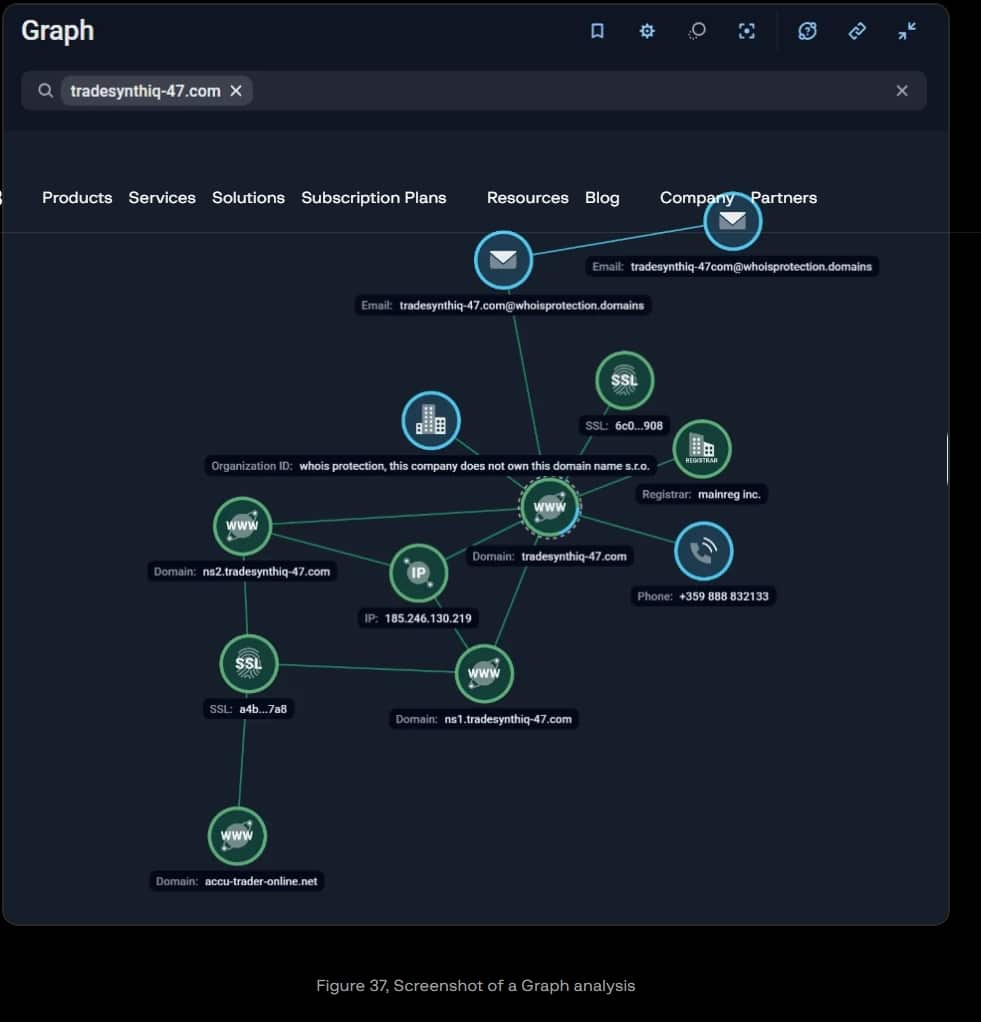Click the mainreg inc. registrar node

click(x=702, y=448)
